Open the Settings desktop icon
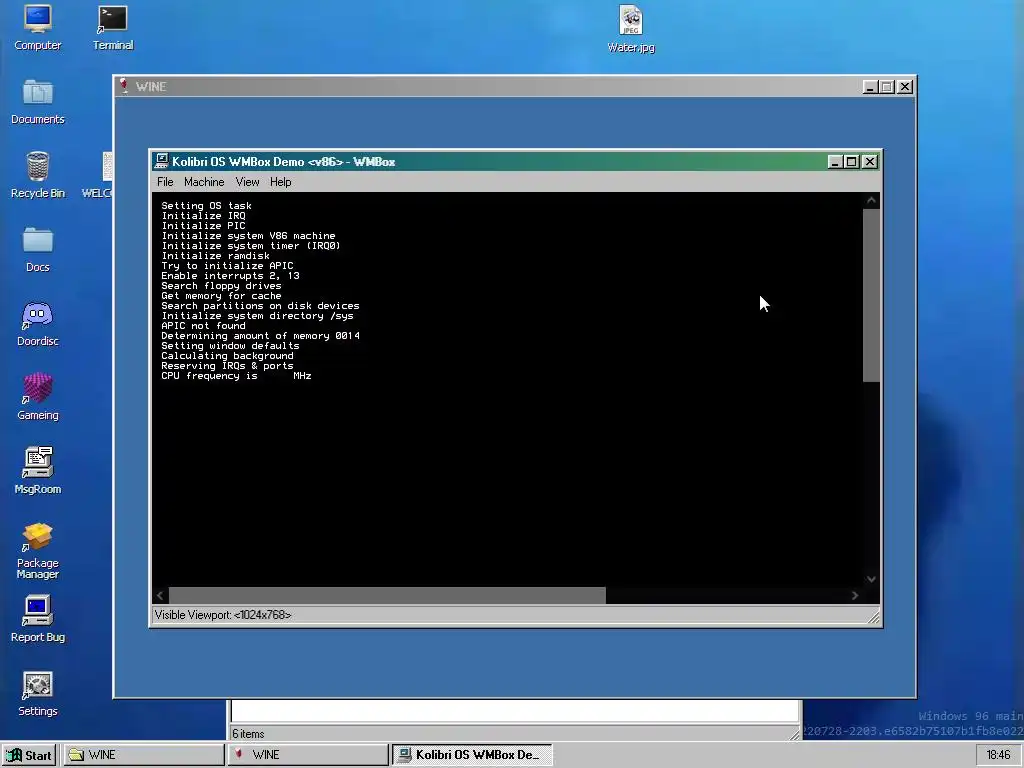The image size is (1024, 768). point(38,694)
